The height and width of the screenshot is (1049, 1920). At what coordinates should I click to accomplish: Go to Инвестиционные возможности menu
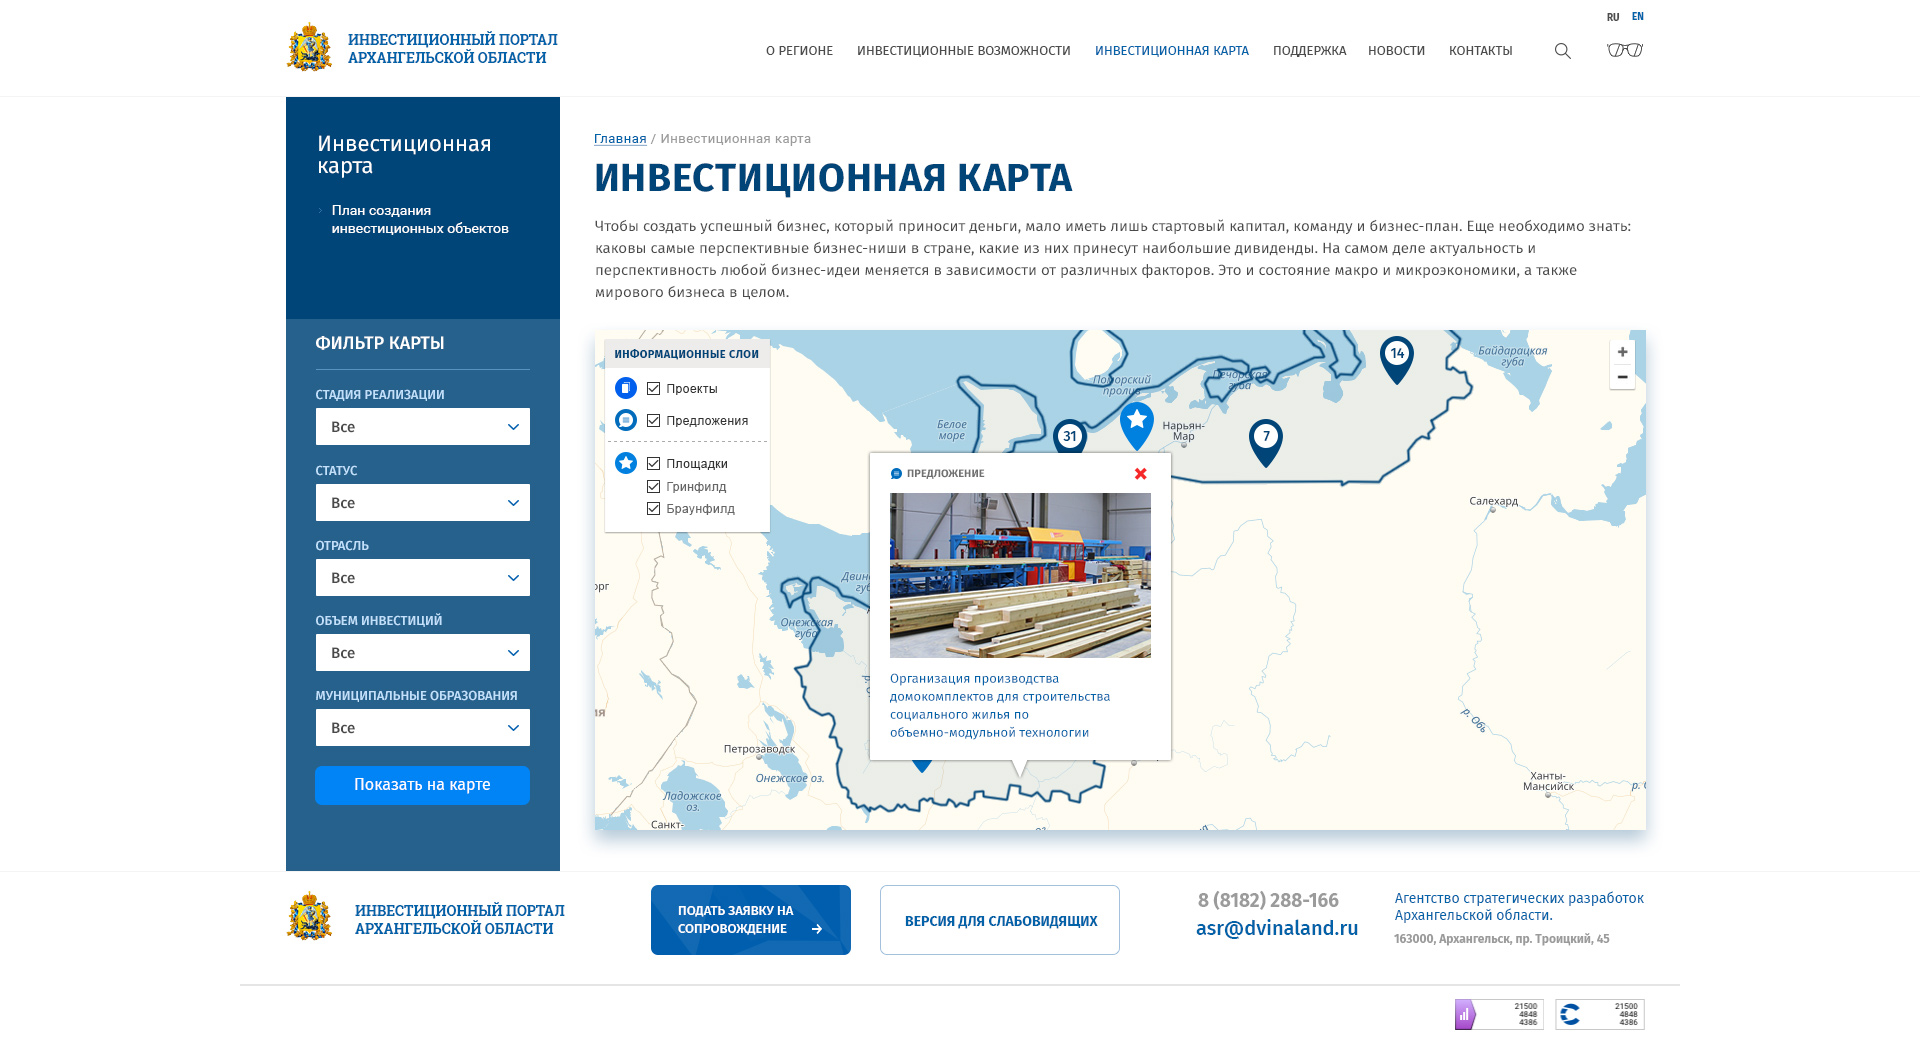click(x=963, y=51)
